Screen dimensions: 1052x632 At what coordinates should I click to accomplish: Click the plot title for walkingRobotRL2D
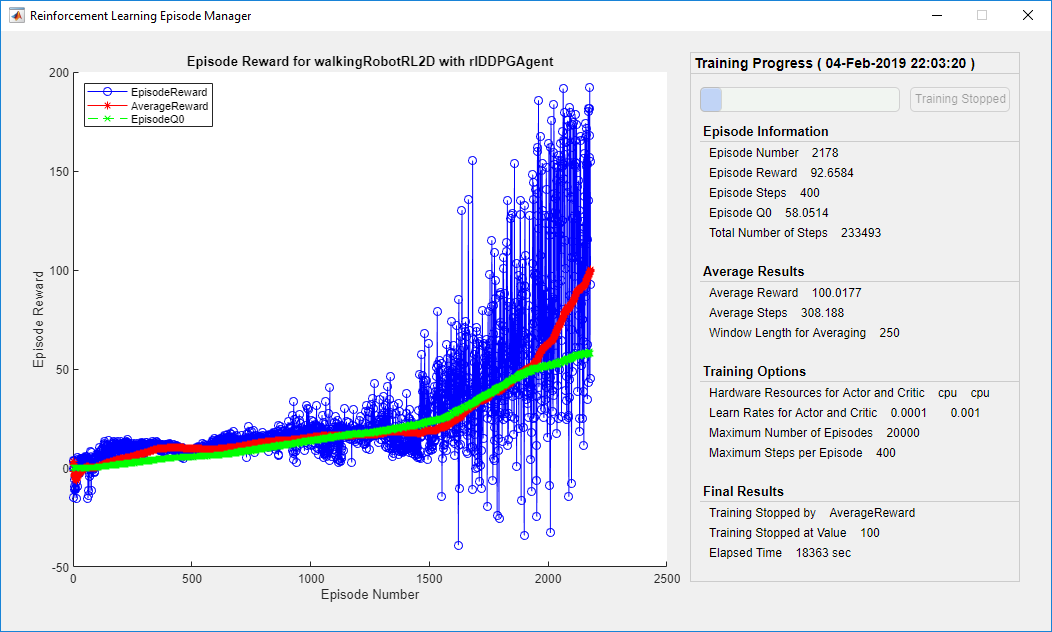point(370,62)
